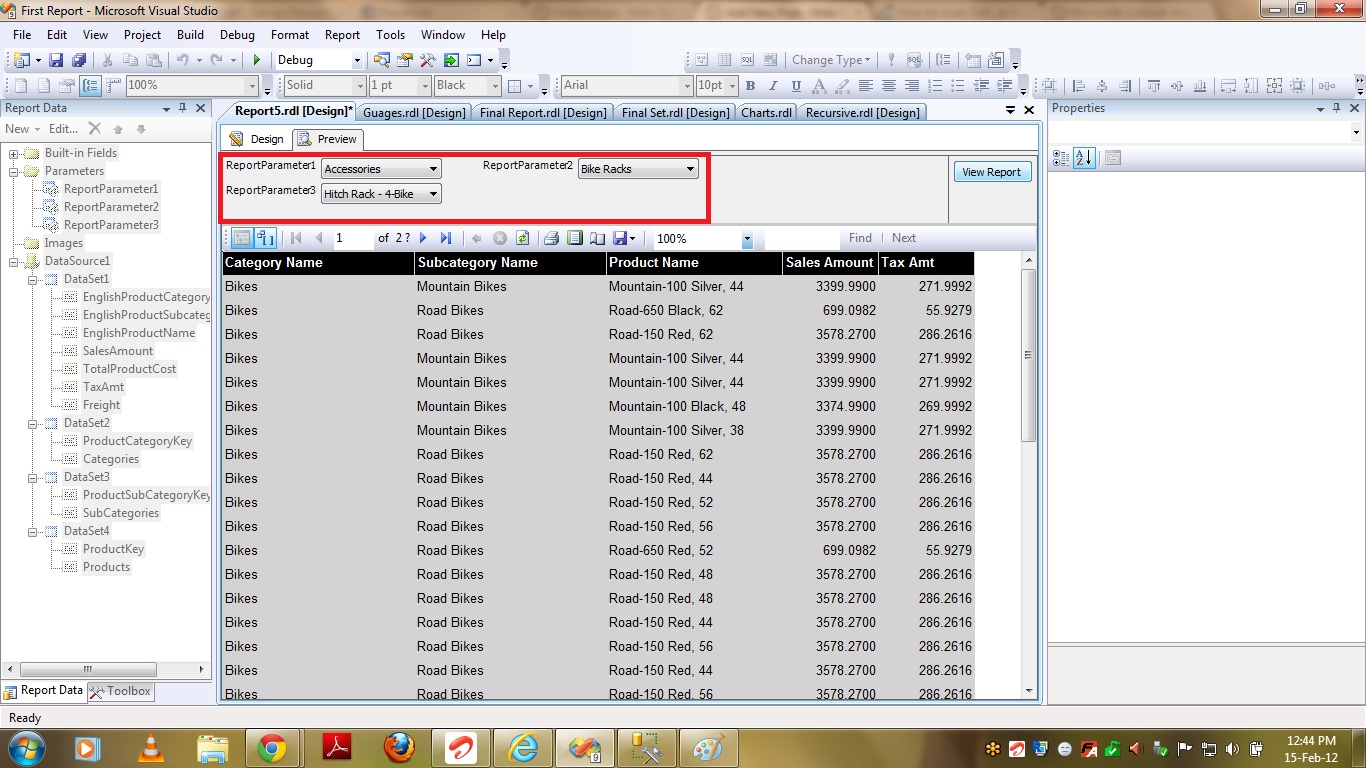Switch to the Final Report.rdl tab
The width and height of the screenshot is (1366, 768).
[x=542, y=112]
